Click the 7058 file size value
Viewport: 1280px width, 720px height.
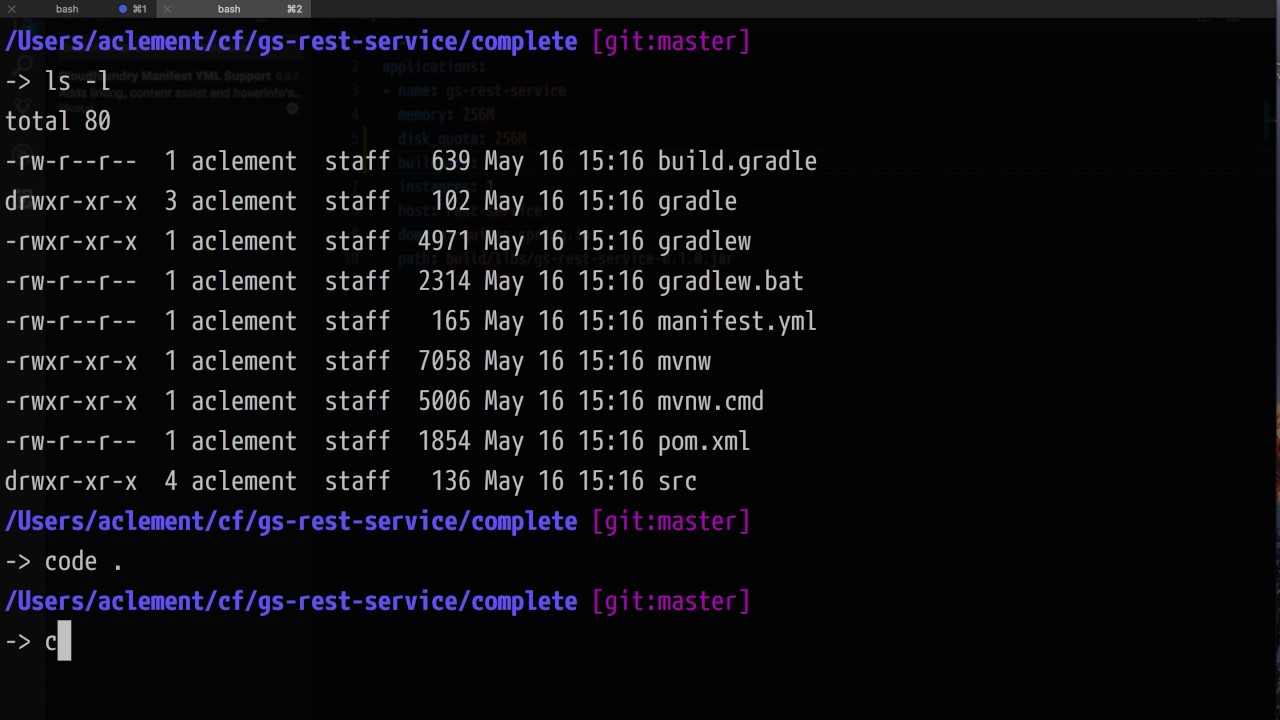(444, 362)
